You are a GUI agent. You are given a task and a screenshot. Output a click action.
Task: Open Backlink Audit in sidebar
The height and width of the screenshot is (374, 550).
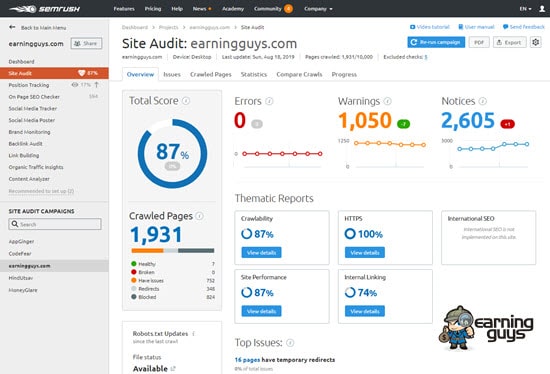click(x=26, y=143)
